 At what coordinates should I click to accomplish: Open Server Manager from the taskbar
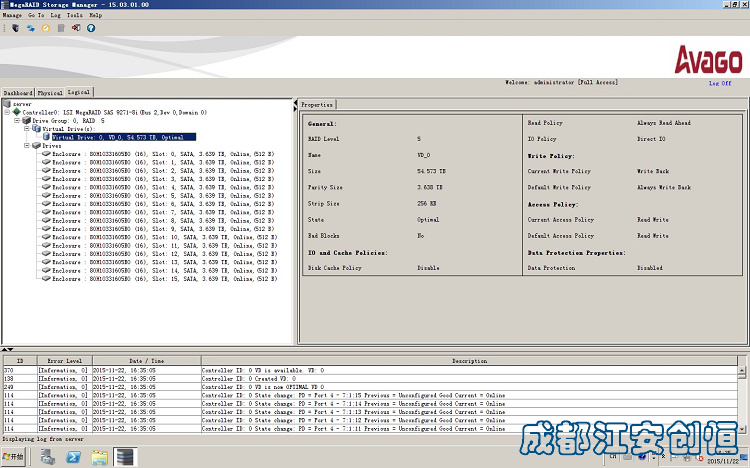pos(48,457)
